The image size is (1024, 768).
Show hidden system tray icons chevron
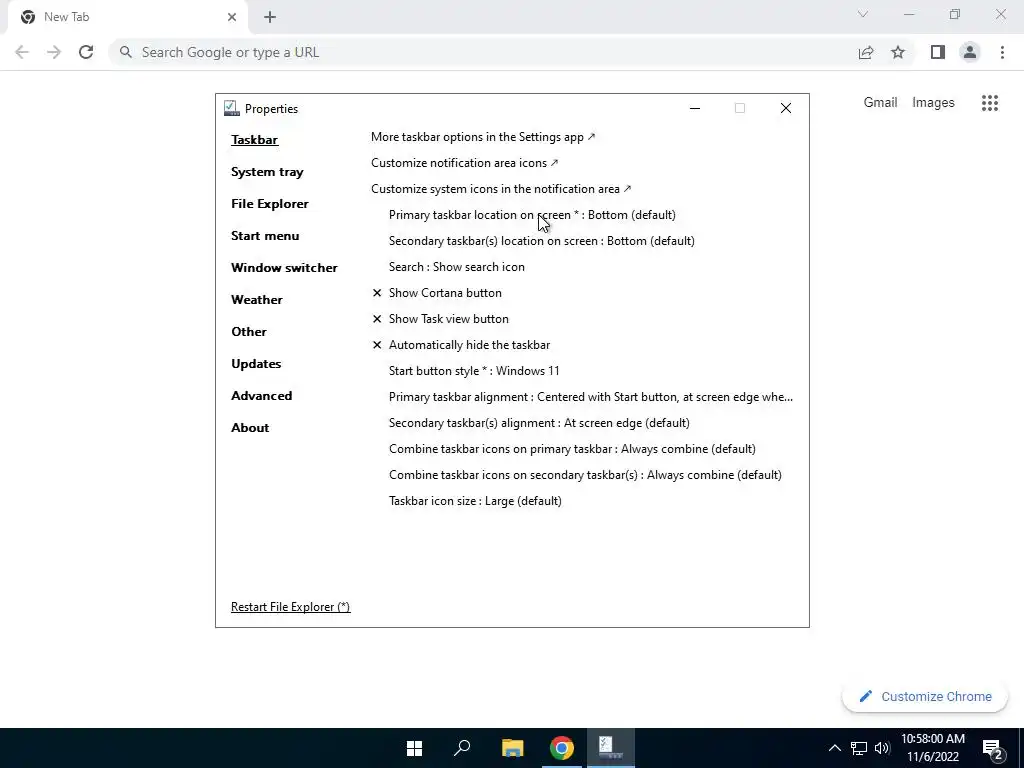(x=835, y=748)
